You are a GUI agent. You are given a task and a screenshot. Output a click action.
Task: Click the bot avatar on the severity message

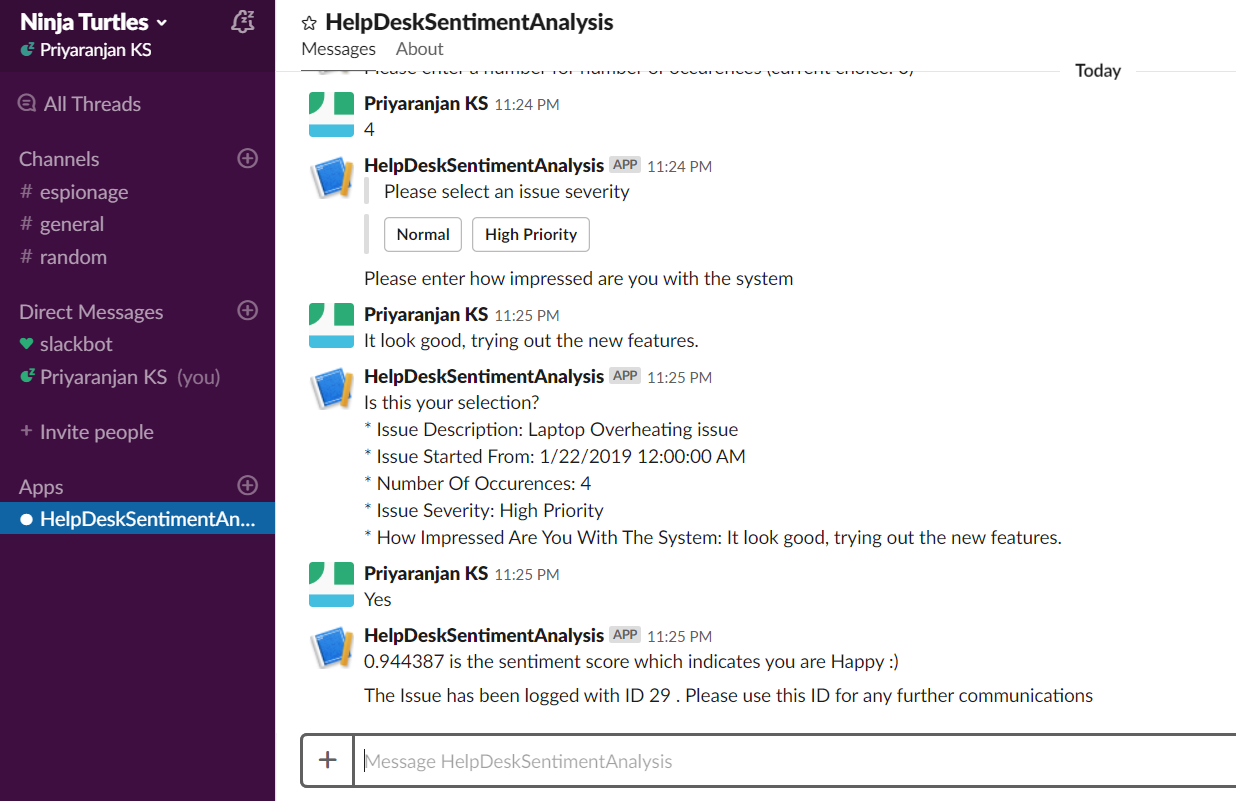tap(332, 178)
